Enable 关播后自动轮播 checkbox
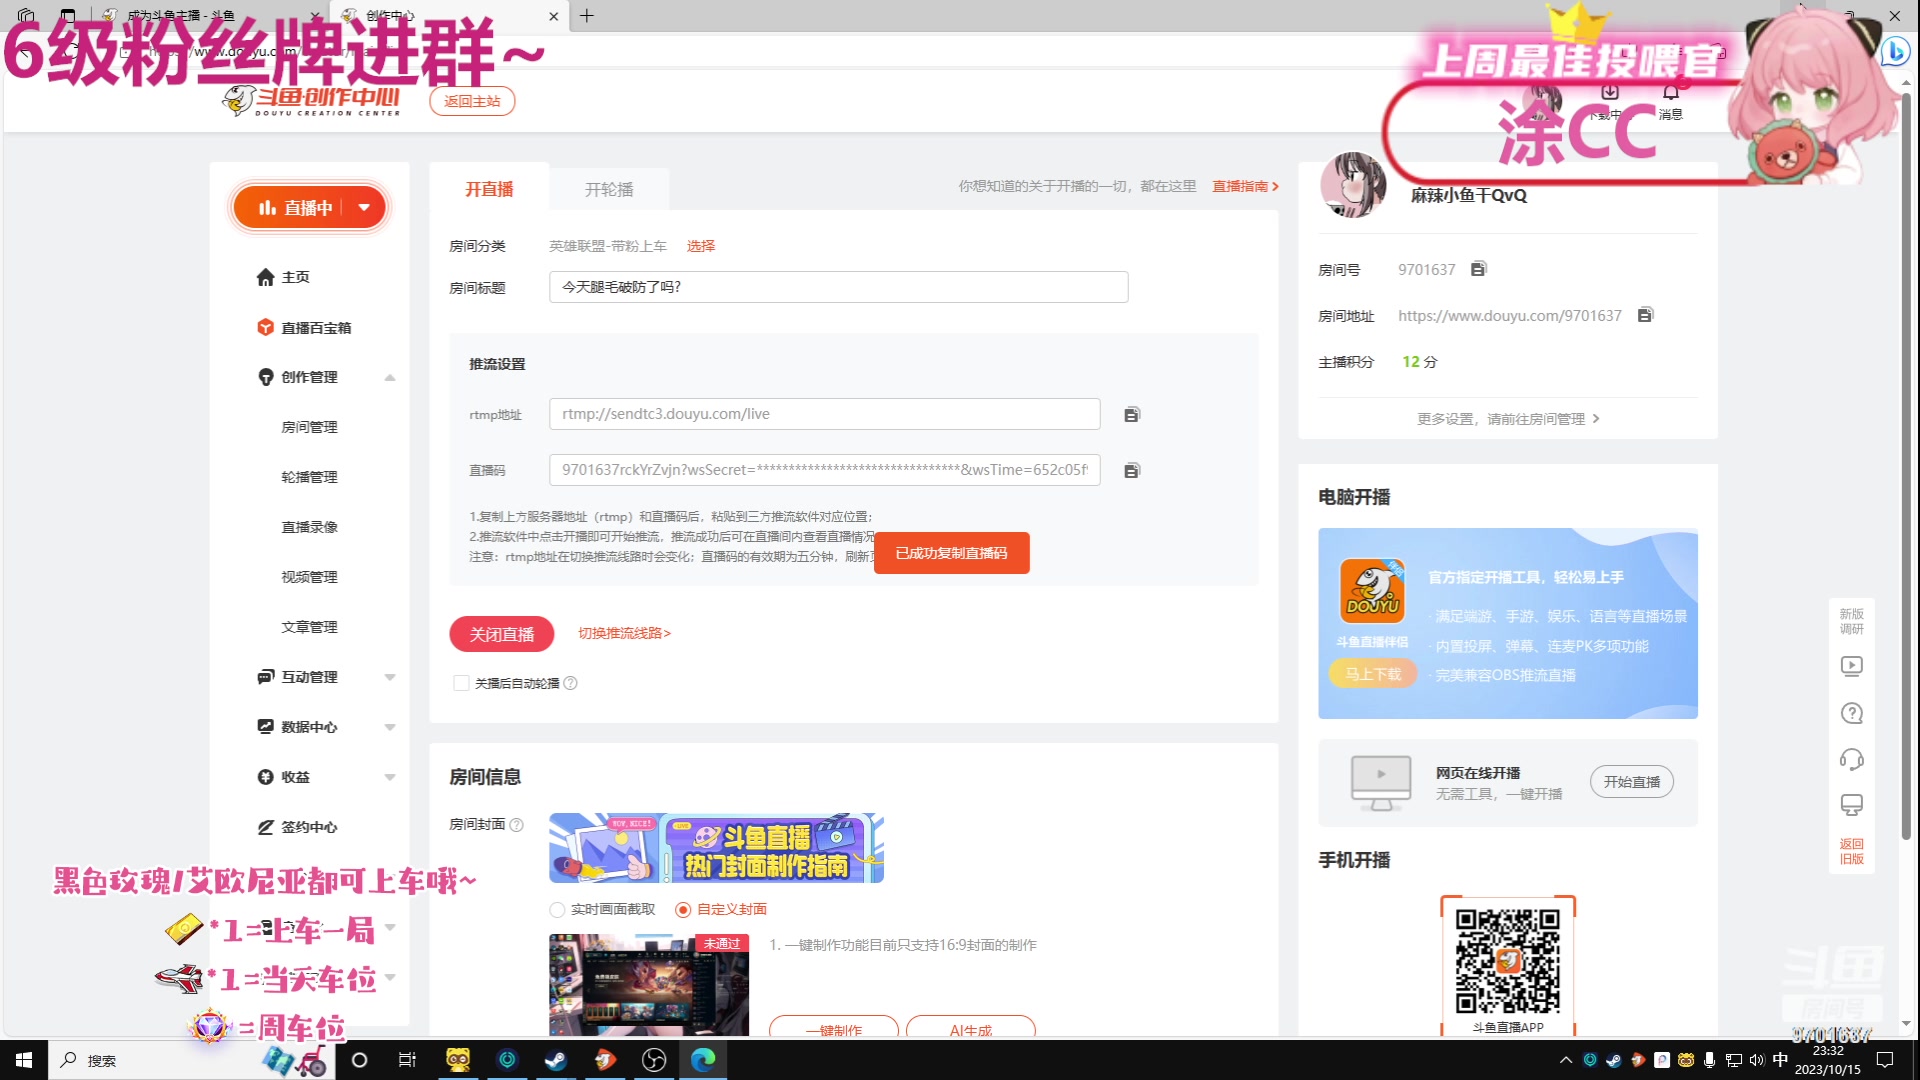The width and height of the screenshot is (1920, 1080). (461, 683)
